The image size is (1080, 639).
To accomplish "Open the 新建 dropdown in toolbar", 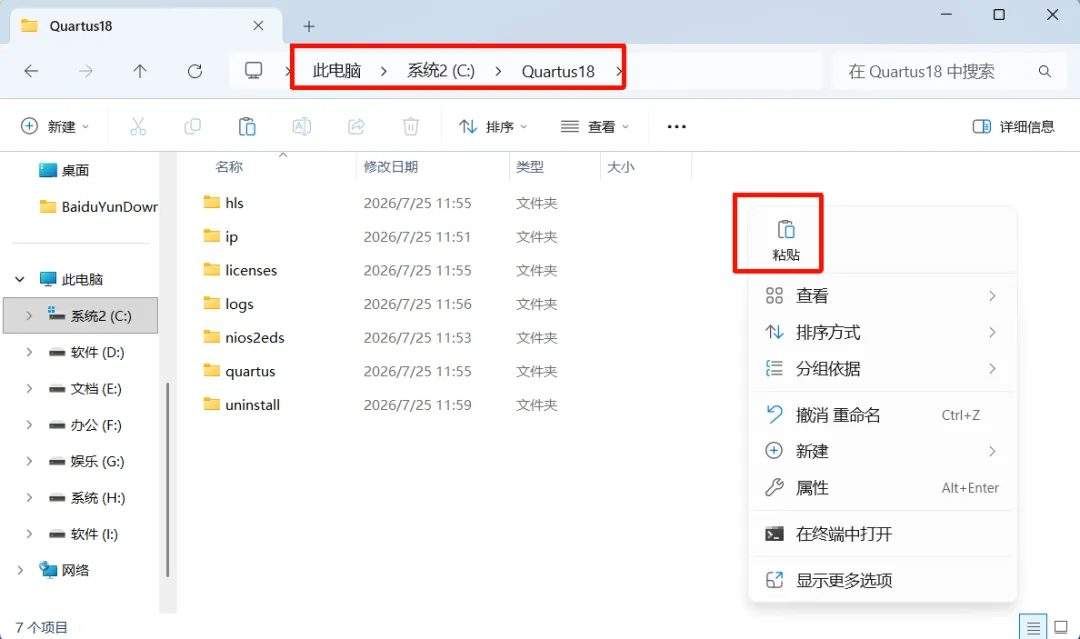I will point(55,127).
